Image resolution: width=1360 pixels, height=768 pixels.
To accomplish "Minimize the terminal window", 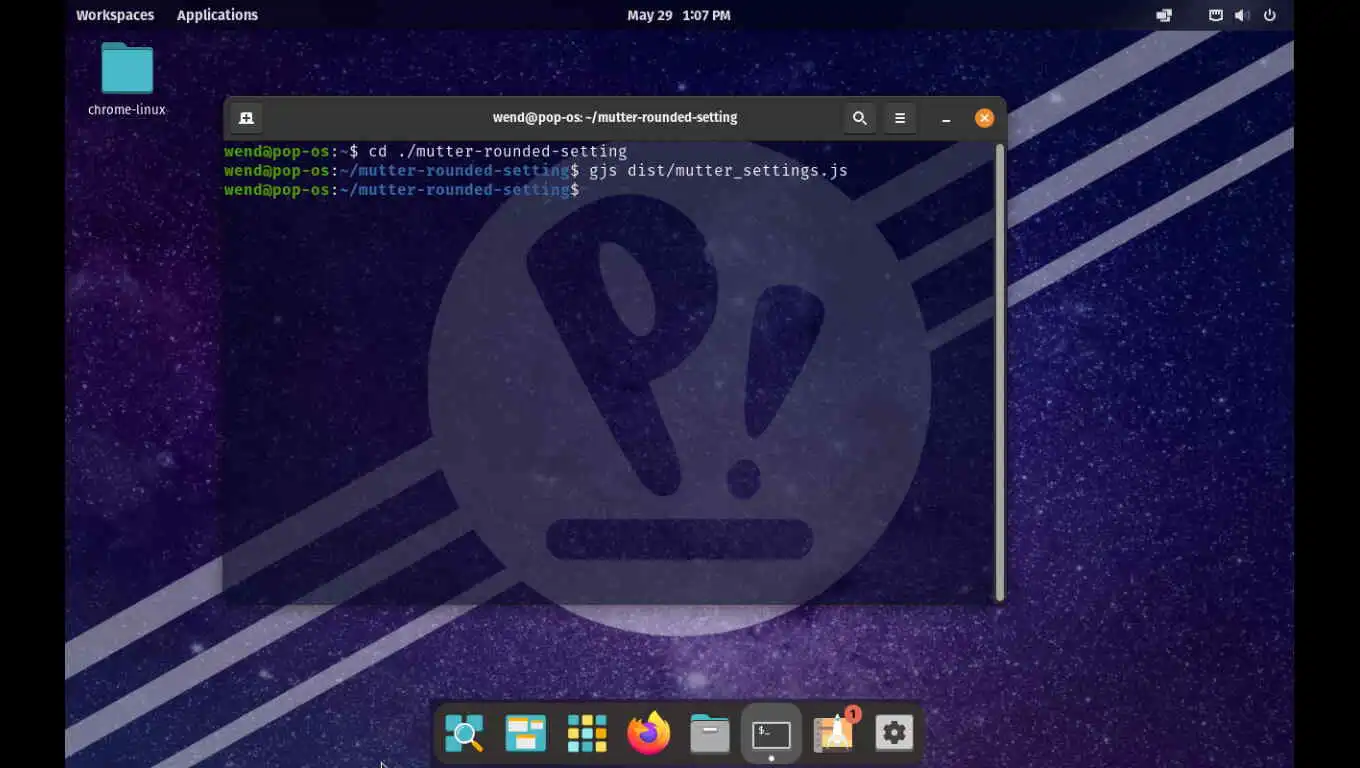I will pos(945,119).
